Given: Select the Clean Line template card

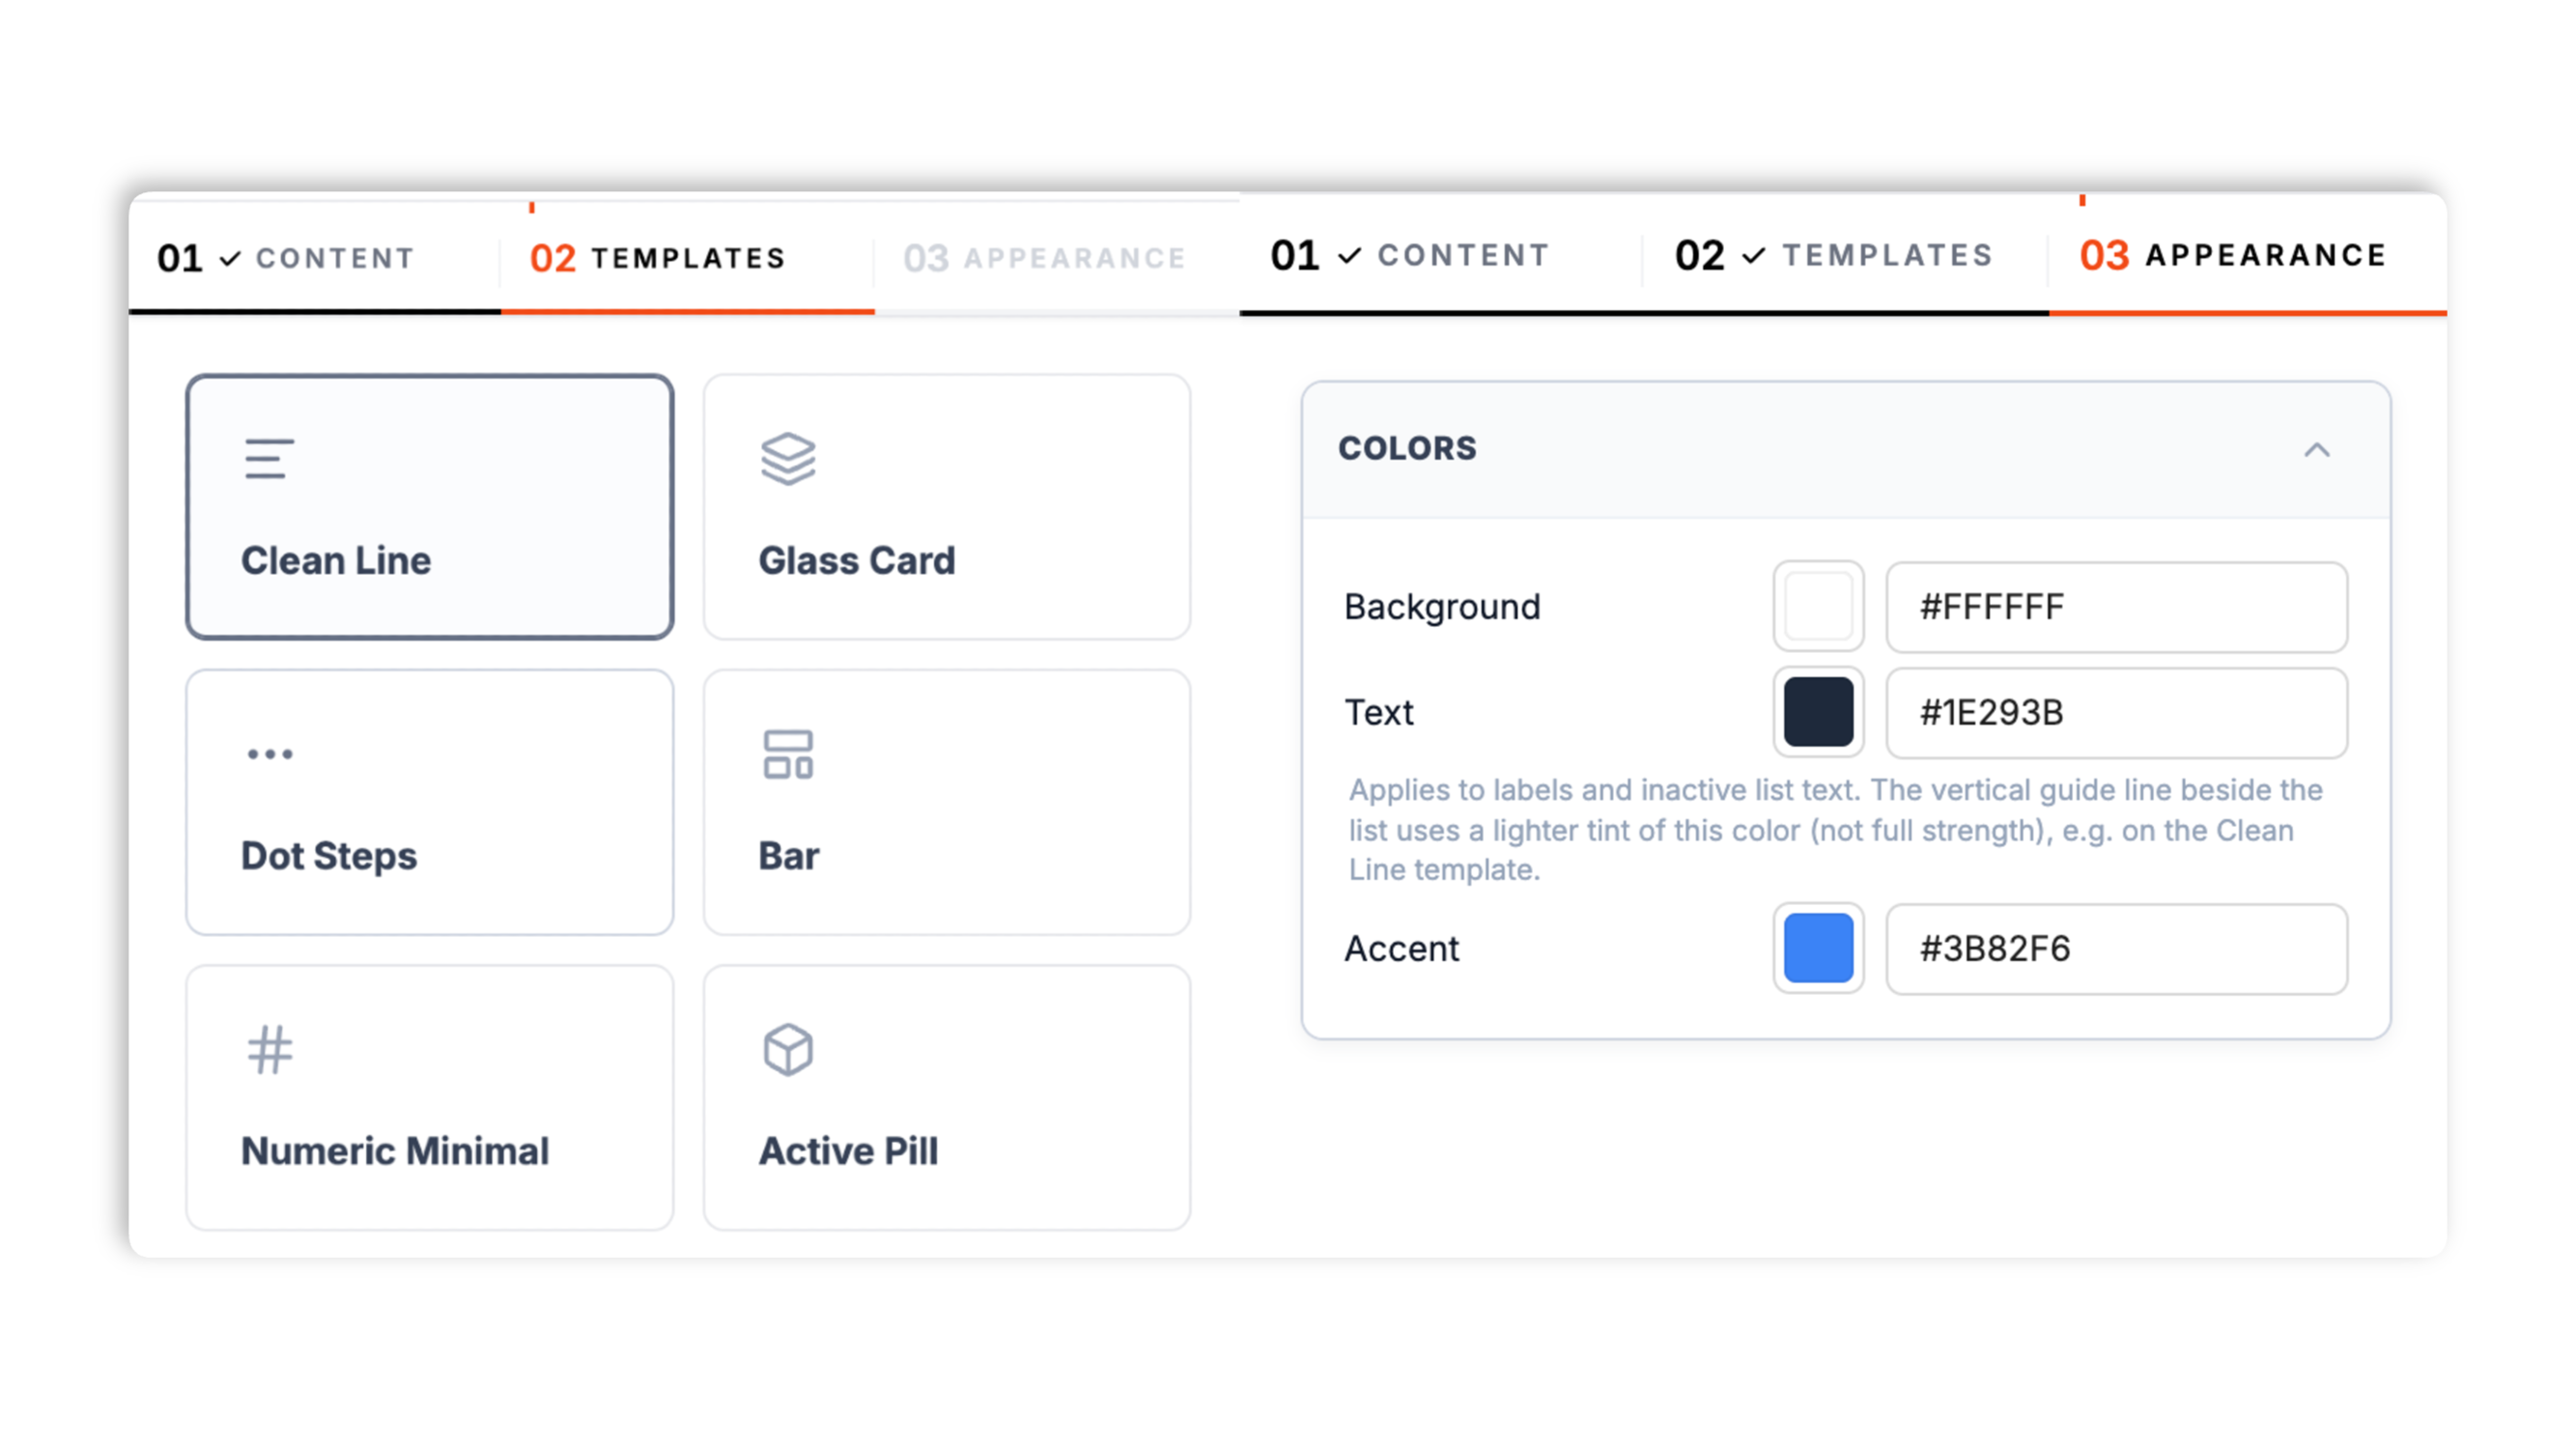Looking at the screenshot, I should (429, 507).
